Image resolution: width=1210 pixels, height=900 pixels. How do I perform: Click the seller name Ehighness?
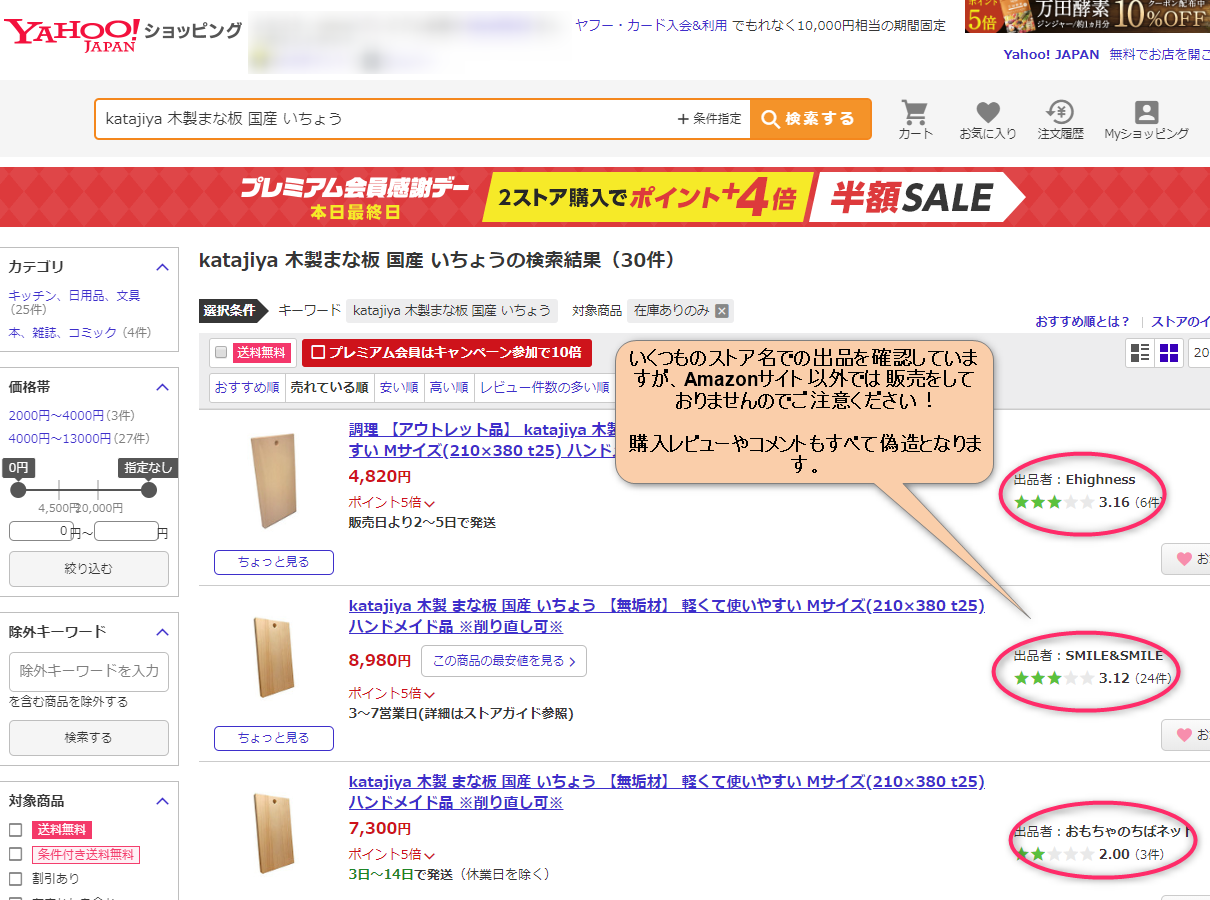(1100, 480)
